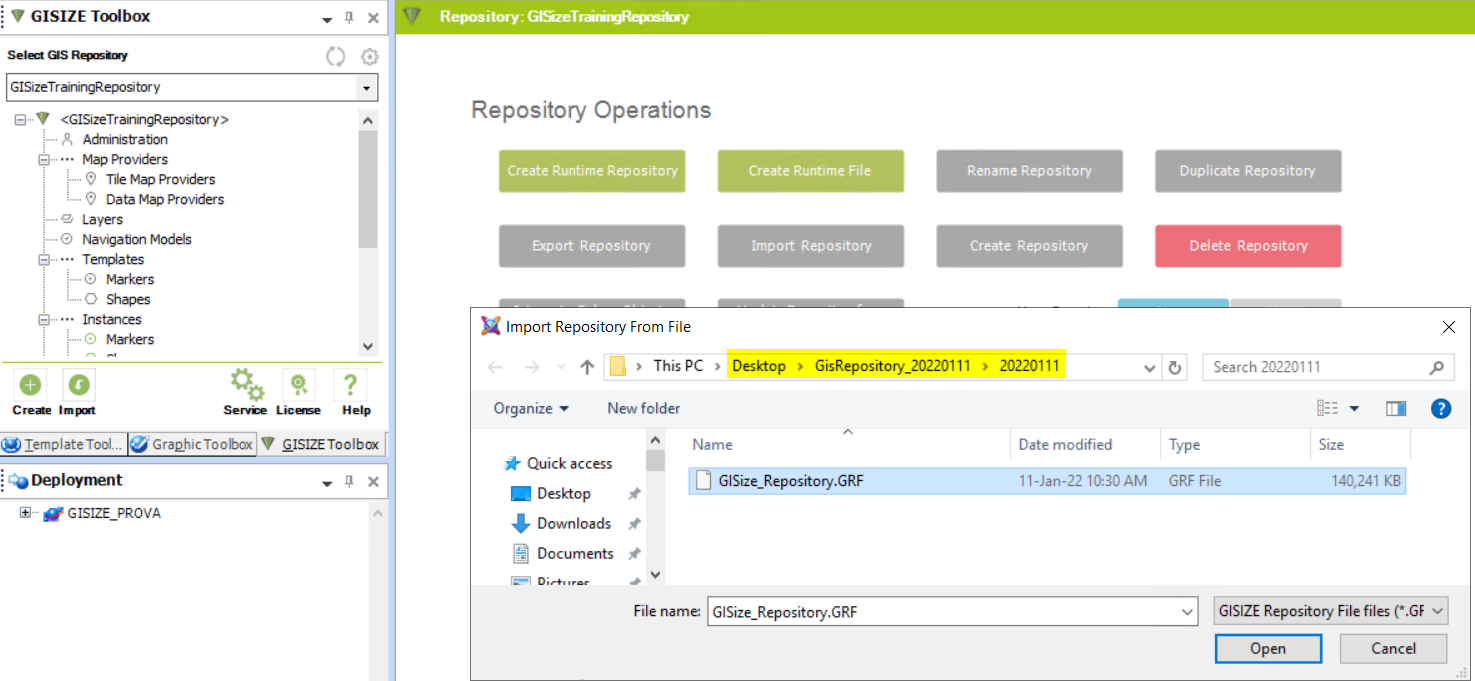Open the view options dropdown arrow

click(x=1355, y=408)
